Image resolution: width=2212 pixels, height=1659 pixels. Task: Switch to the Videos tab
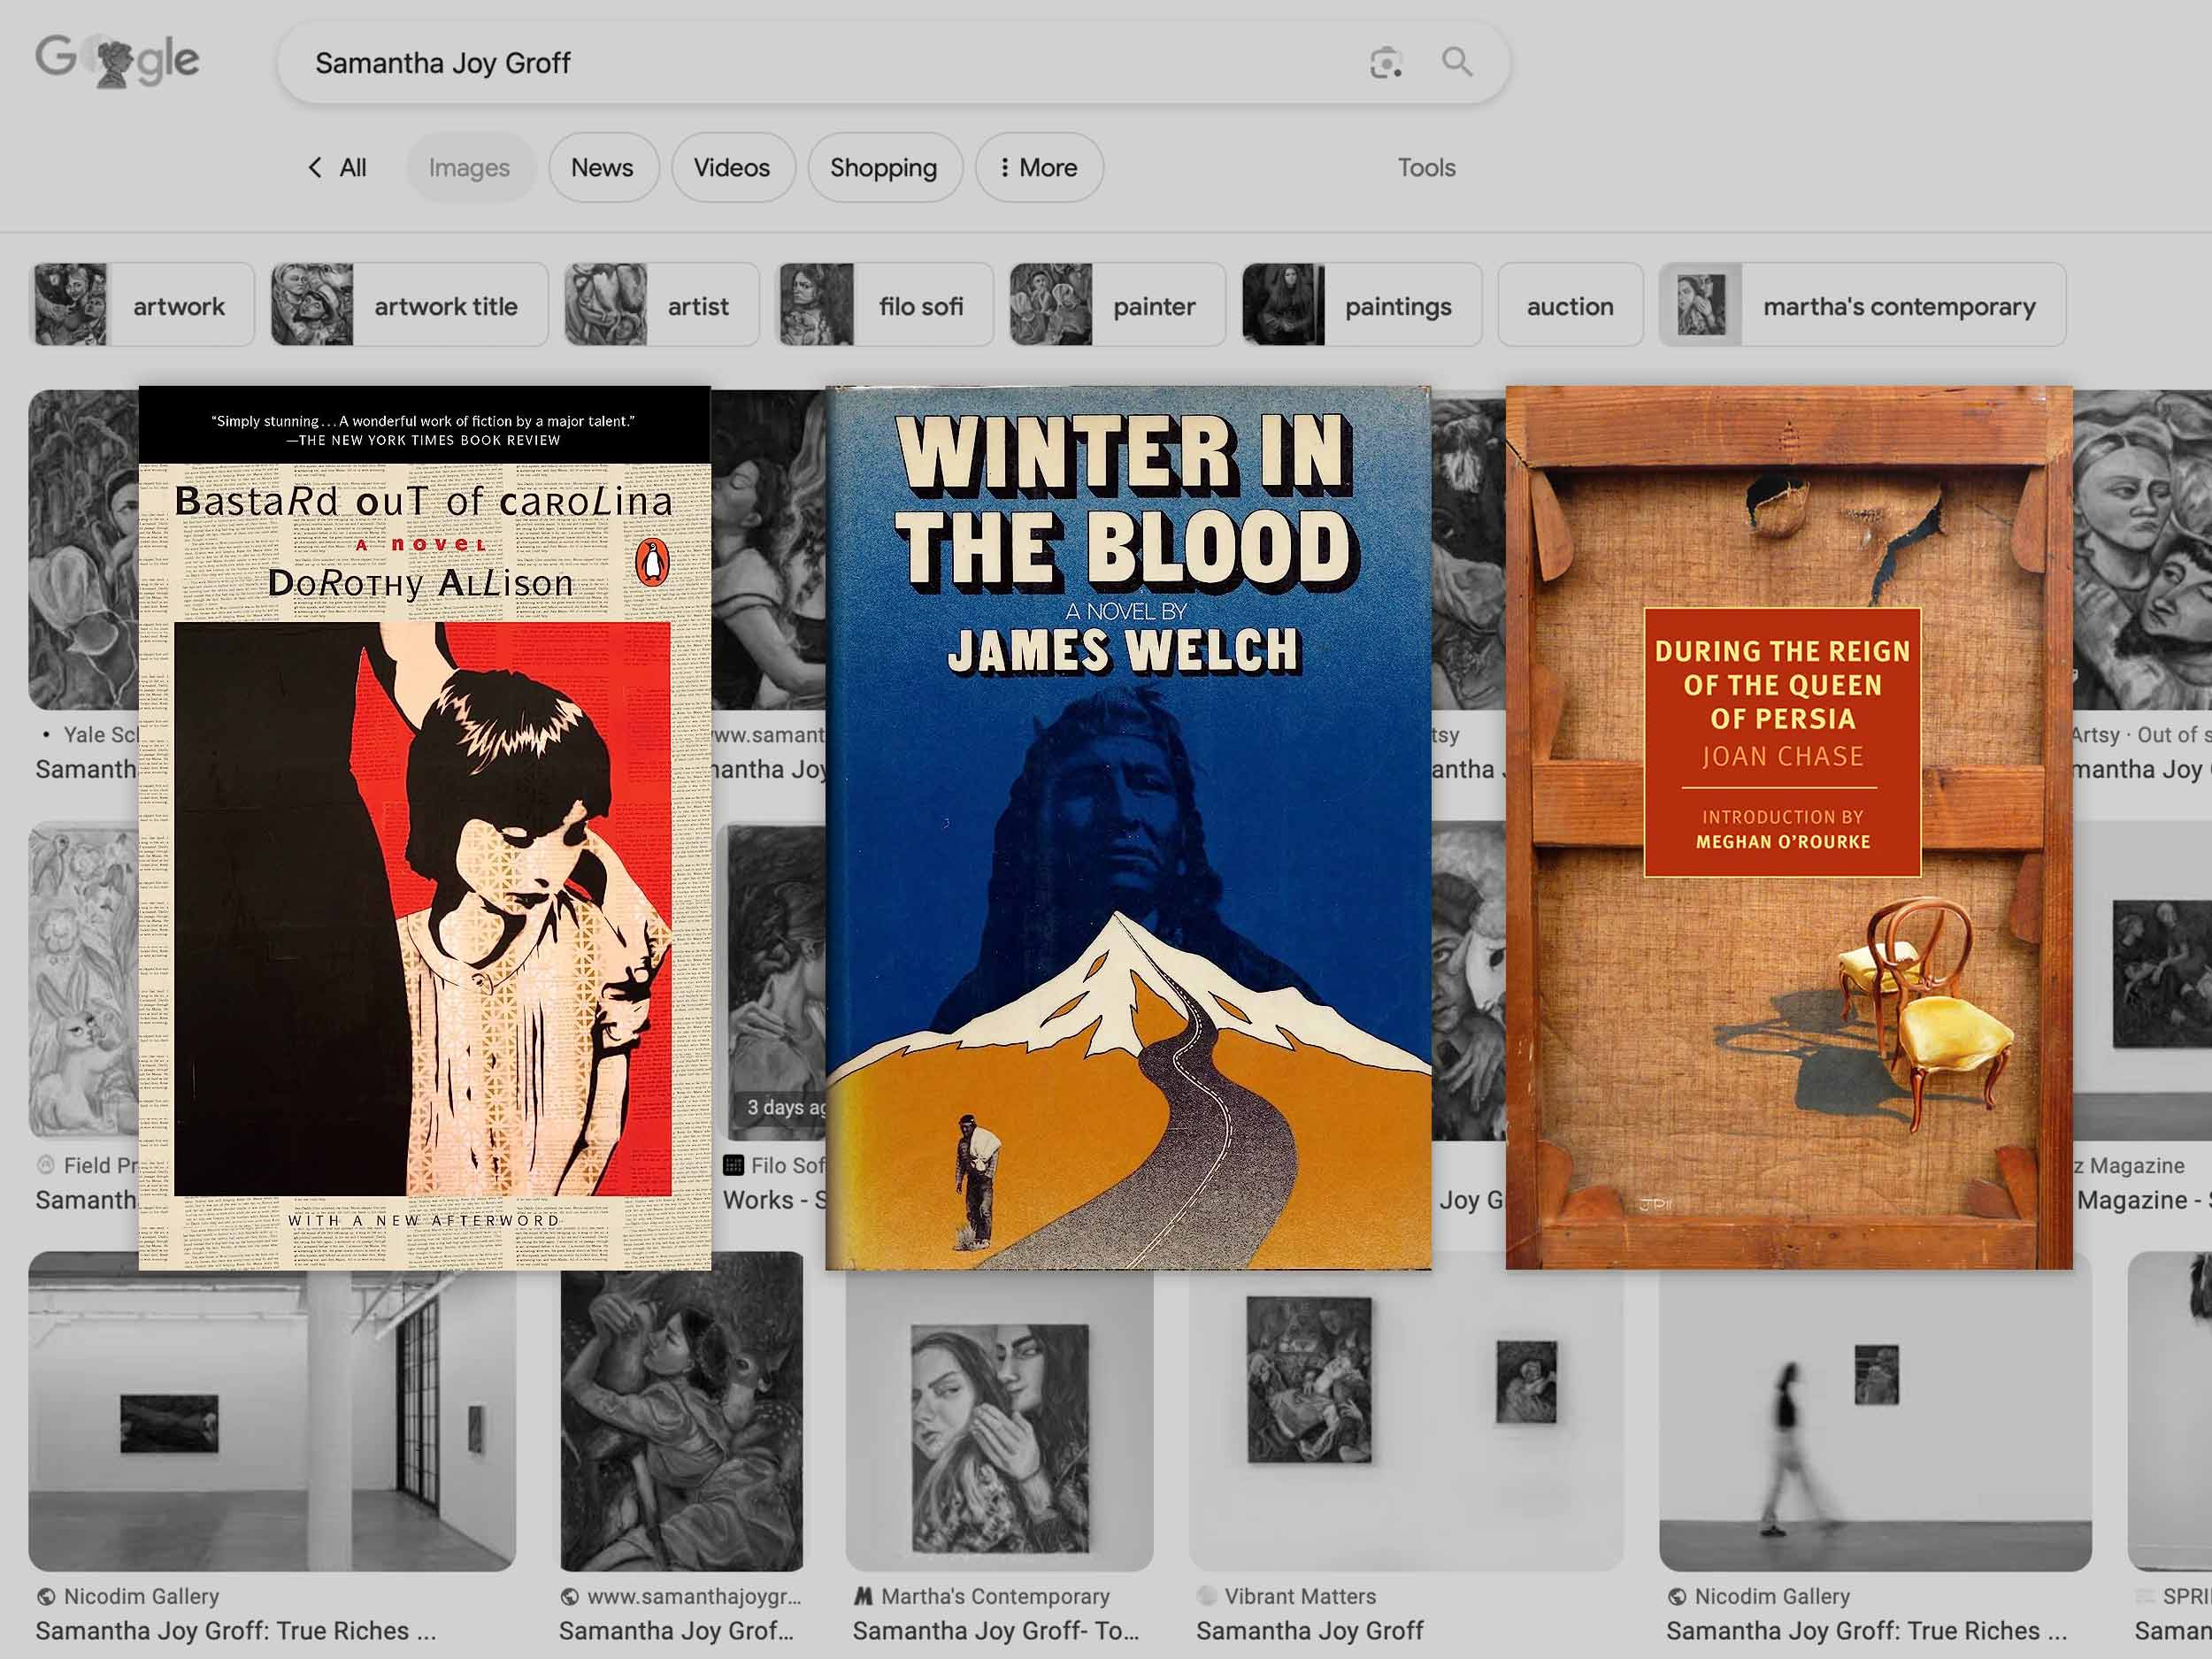pos(732,167)
